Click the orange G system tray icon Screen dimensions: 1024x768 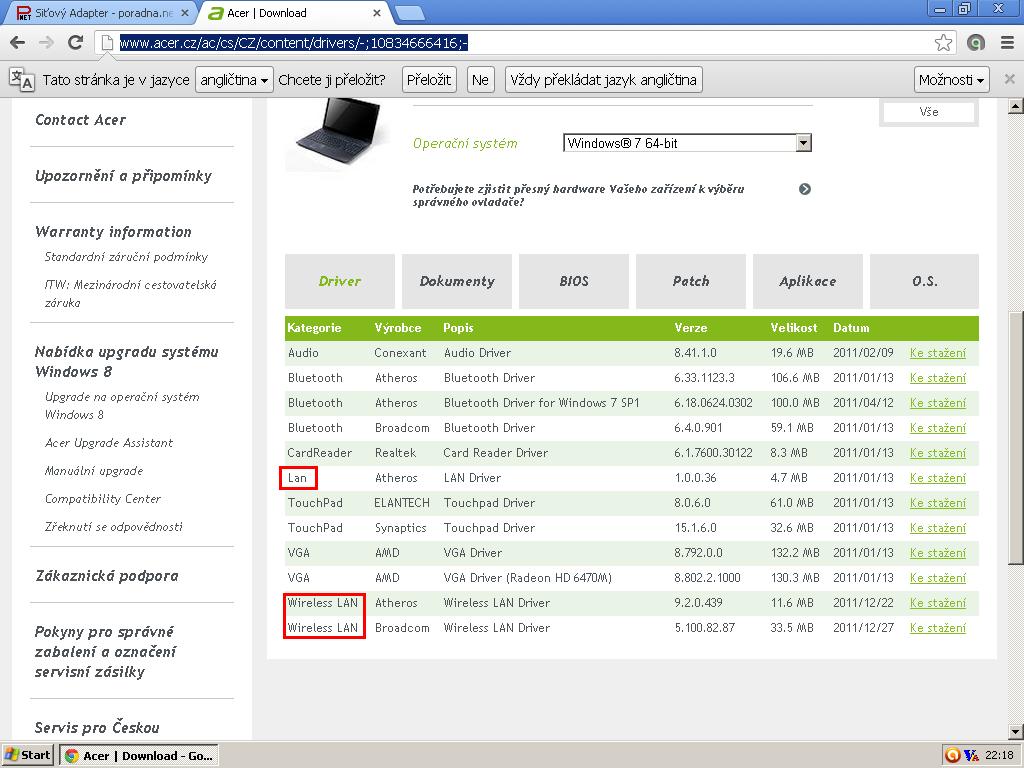click(x=953, y=756)
